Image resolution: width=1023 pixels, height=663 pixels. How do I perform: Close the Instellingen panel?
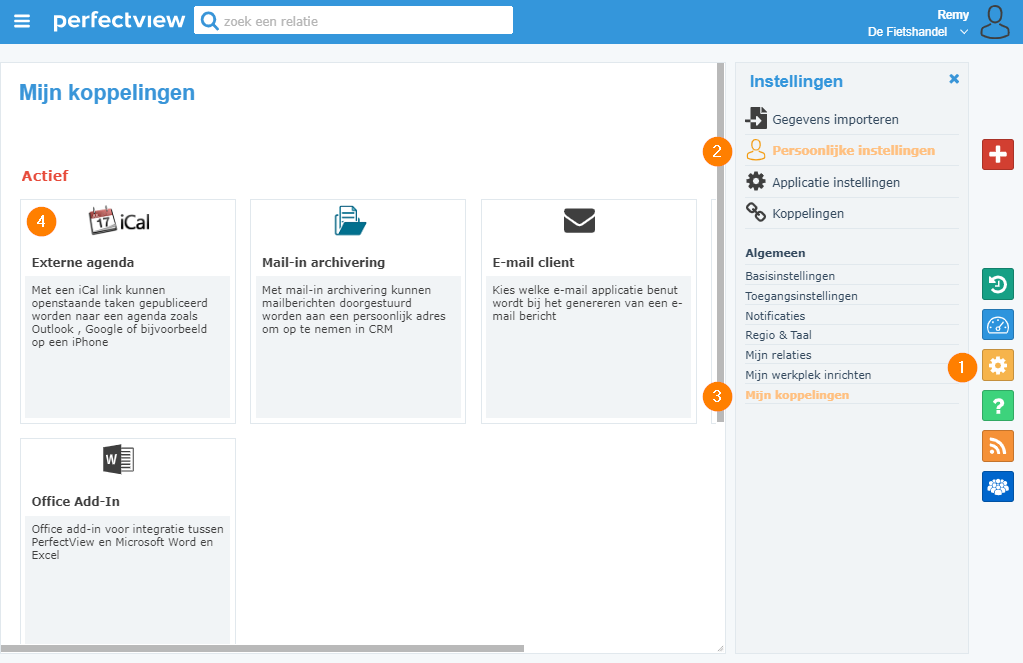click(954, 79)
